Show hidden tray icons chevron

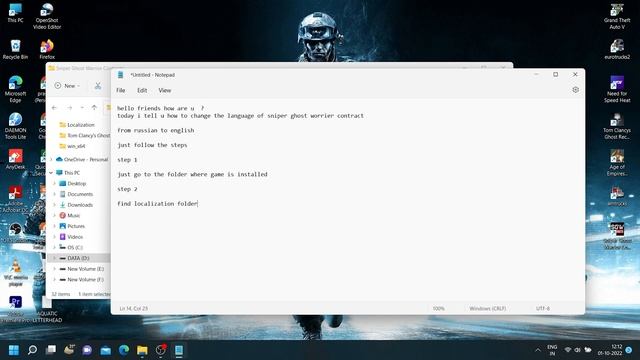[x=538, y=350]
